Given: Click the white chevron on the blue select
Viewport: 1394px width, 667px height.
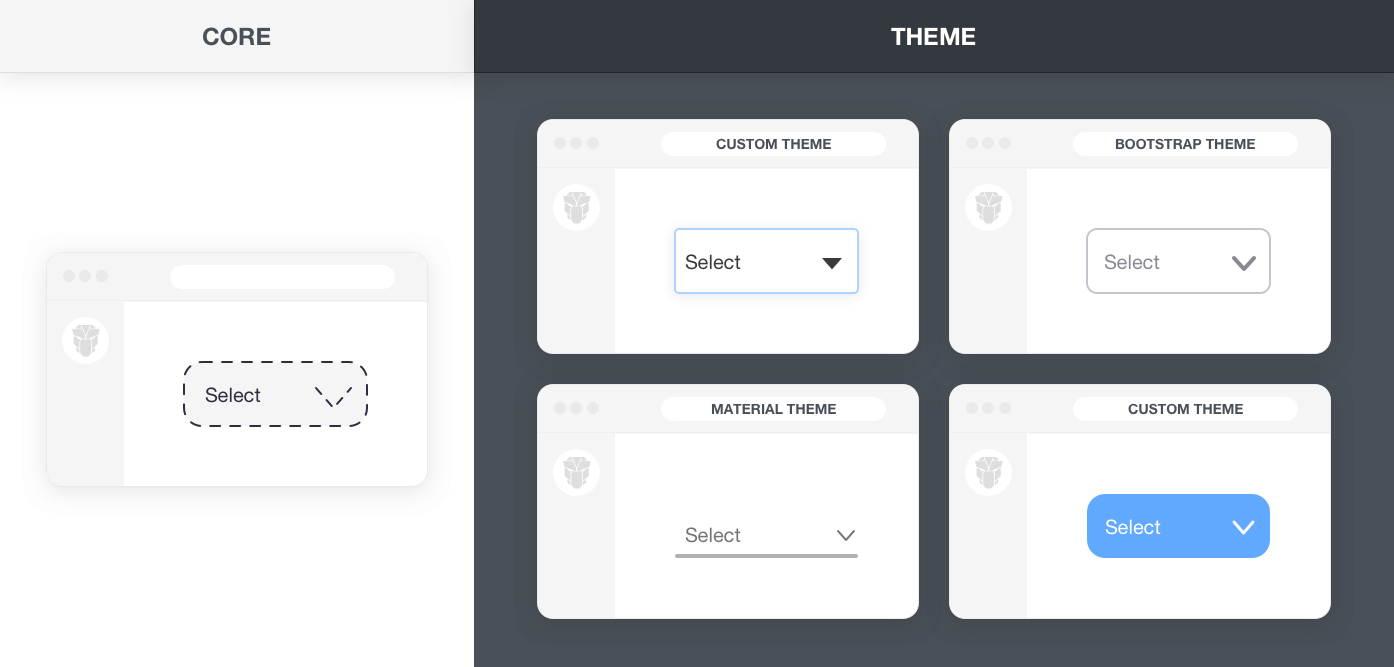Looking at the screenshot, I should pos(1243,527).
